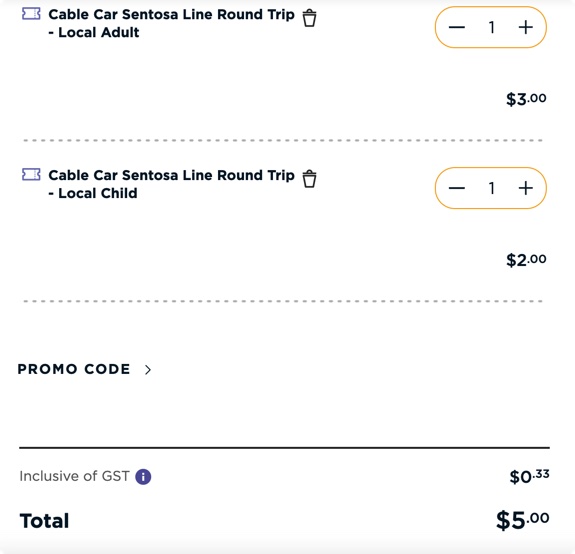The width and height of the screenshot is (575, 554).
Task: Select the Cable Car Local Child item title
Action: (171, 184)
